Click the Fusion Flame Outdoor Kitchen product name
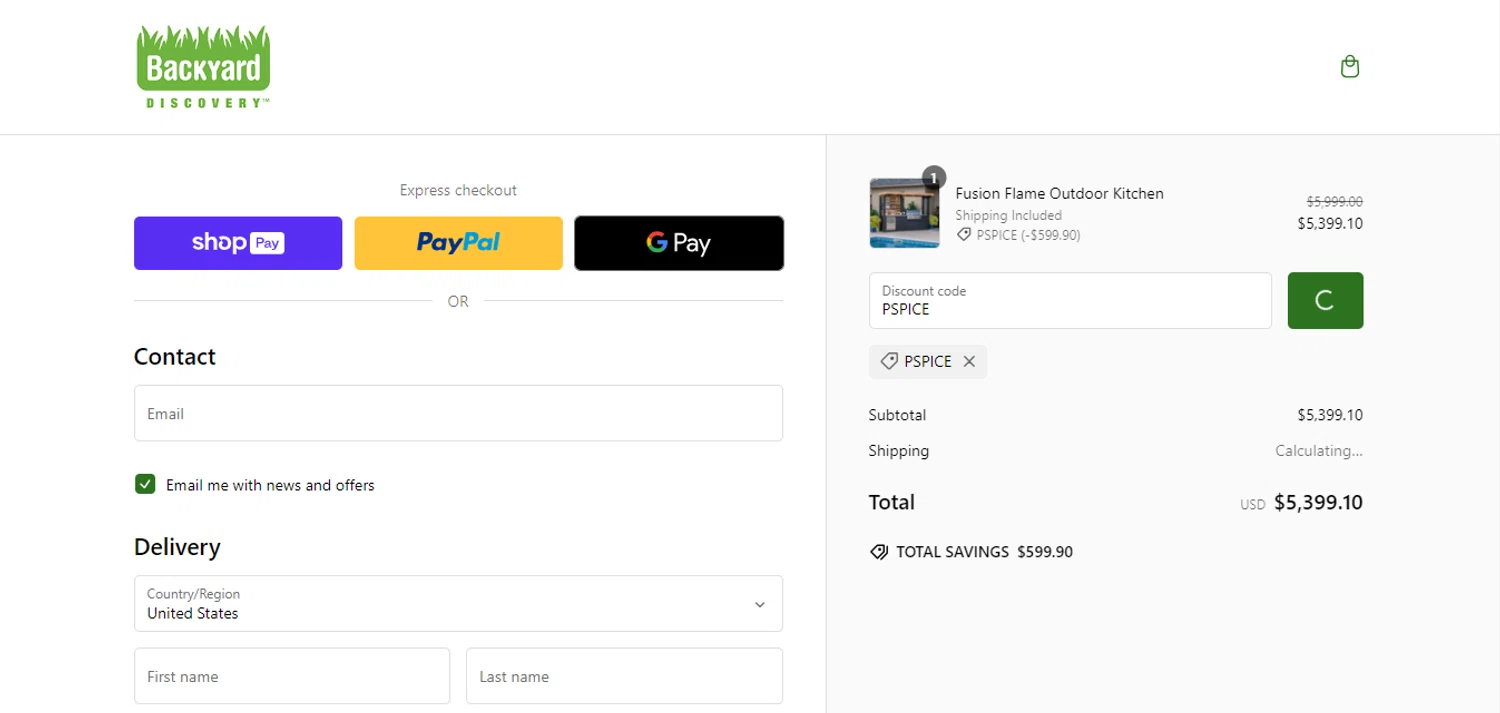1500x713 pixels. (x=1059, y=193)
